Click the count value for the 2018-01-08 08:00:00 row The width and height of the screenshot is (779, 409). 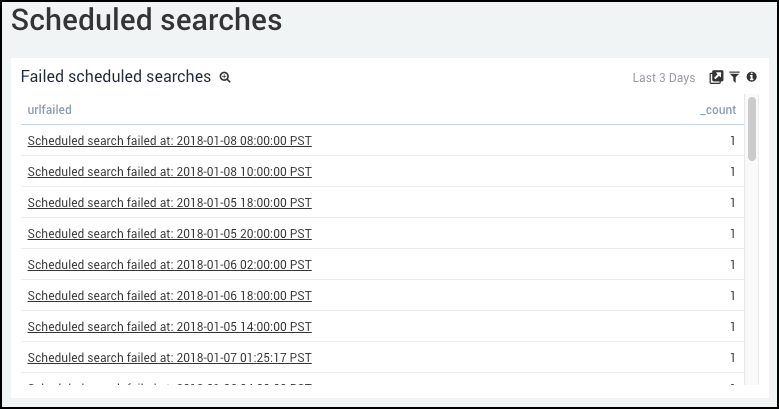pyautogui.click(x=732, y=141)
